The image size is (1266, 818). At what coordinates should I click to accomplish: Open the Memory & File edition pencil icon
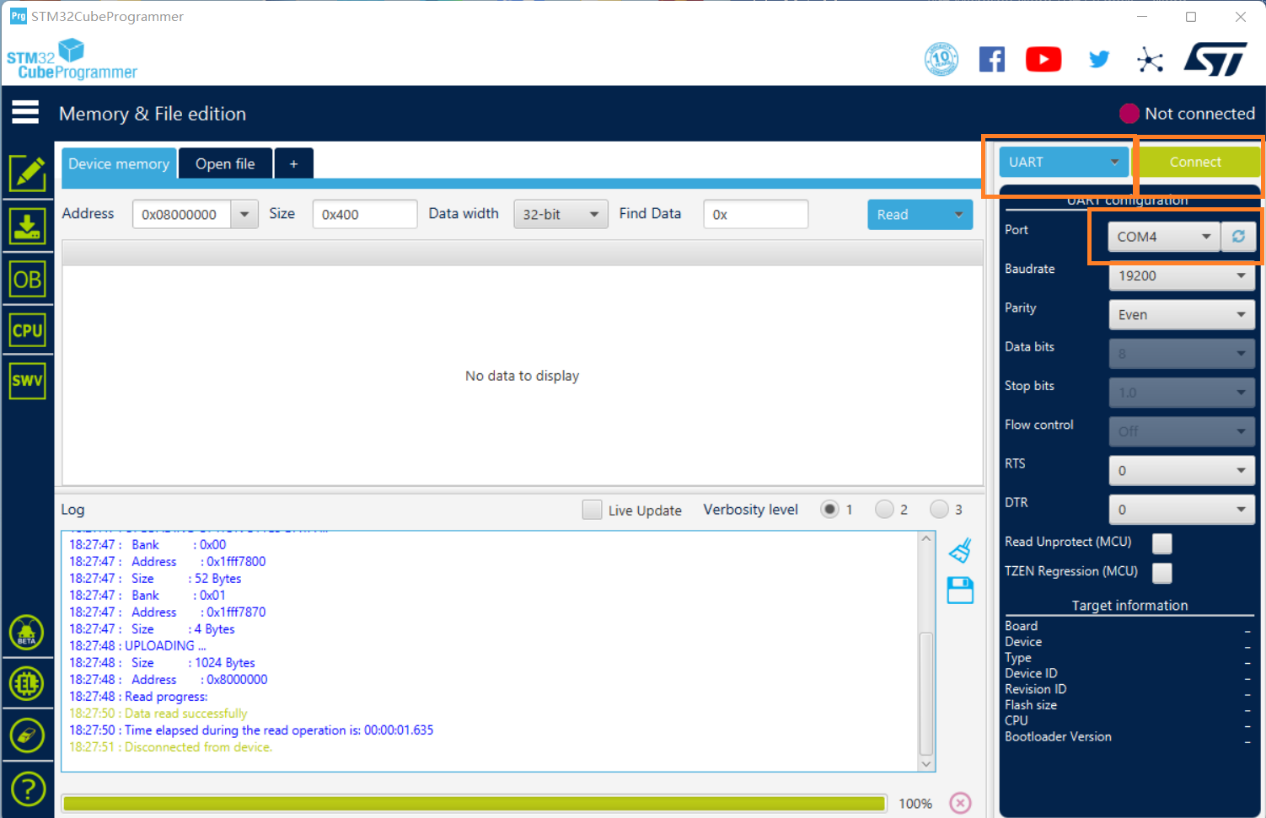click(27, 174)
